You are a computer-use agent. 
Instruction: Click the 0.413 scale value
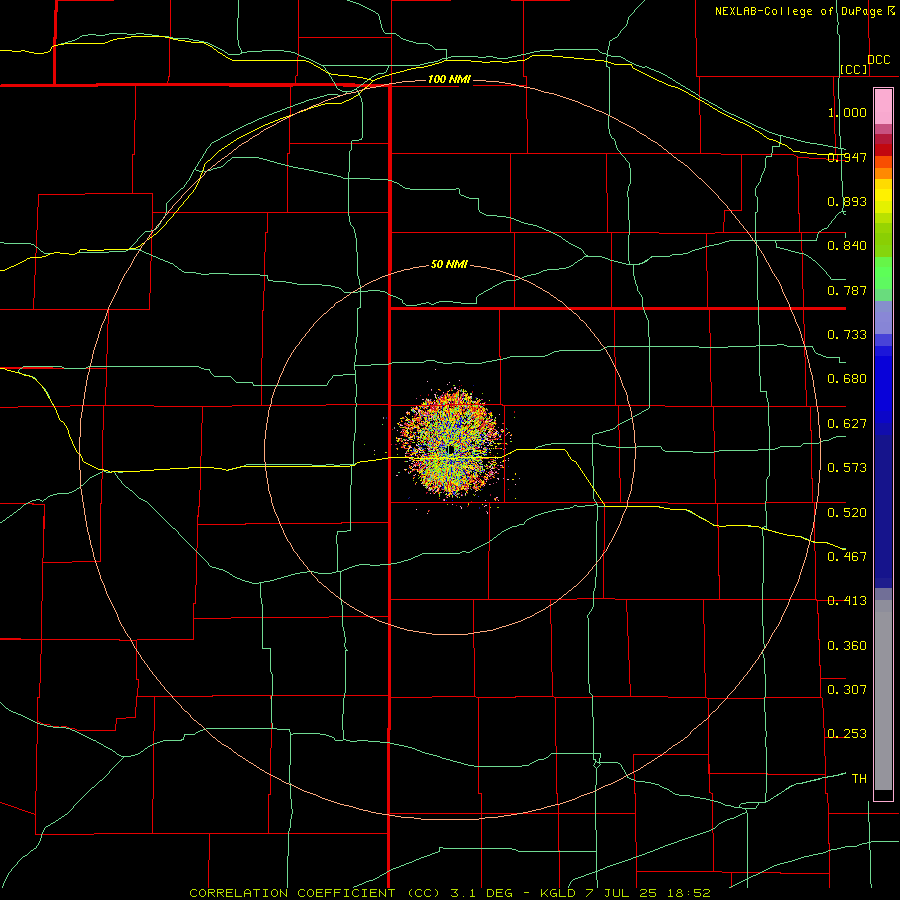[847, 601]
